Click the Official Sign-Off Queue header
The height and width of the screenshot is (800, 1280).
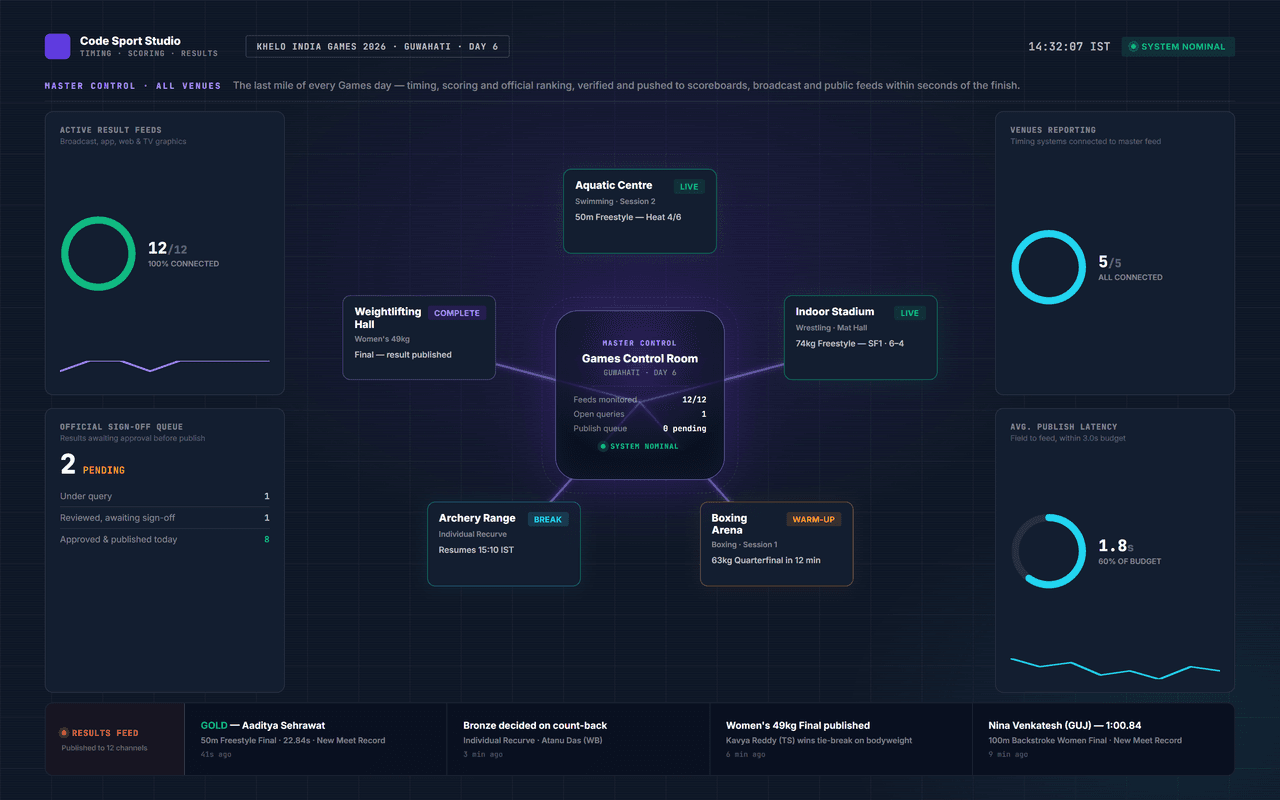(x=121, y=427)
